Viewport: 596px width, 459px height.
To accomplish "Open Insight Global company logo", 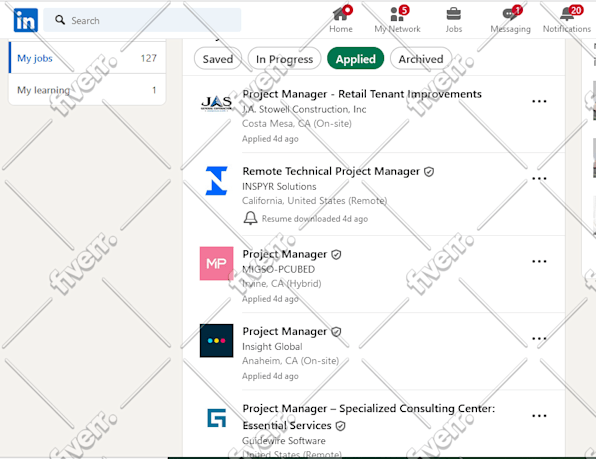I will (216, 340).
